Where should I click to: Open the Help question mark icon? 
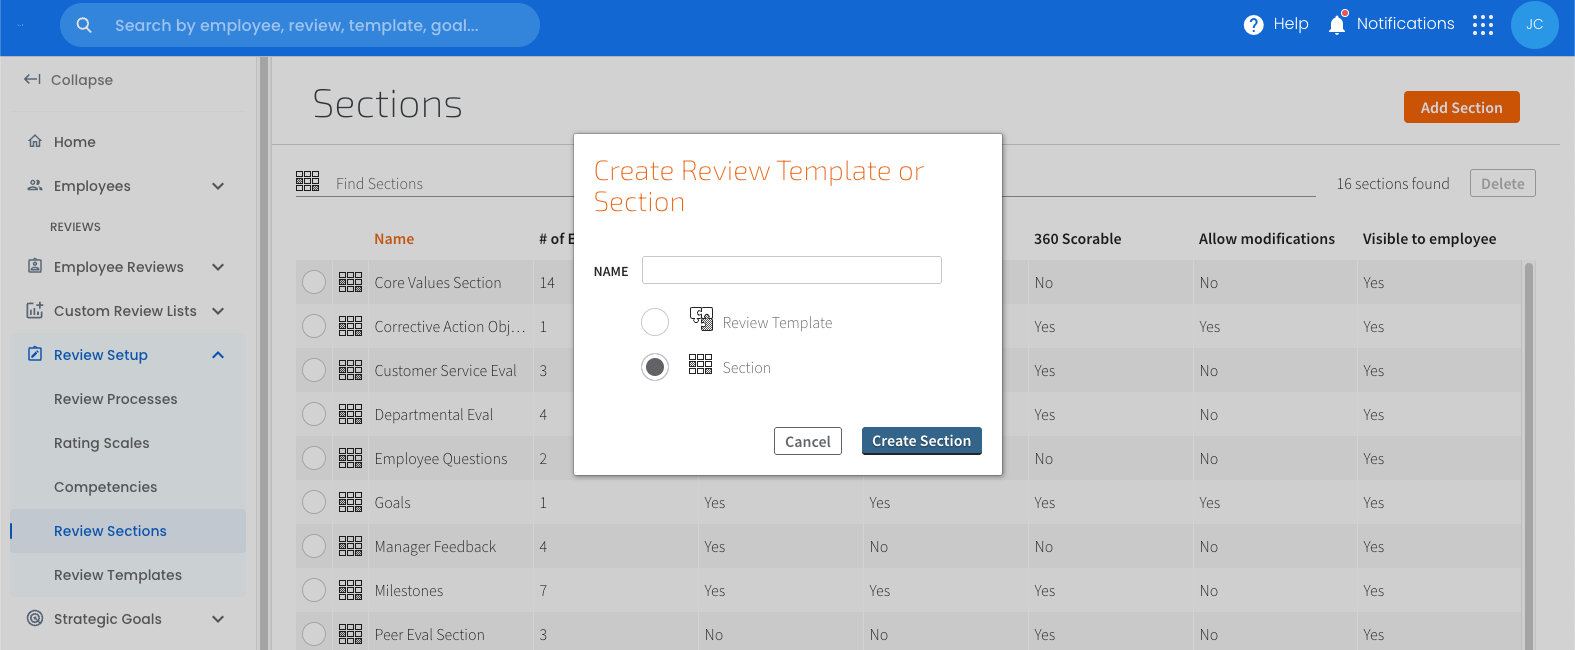point(1253,25)
